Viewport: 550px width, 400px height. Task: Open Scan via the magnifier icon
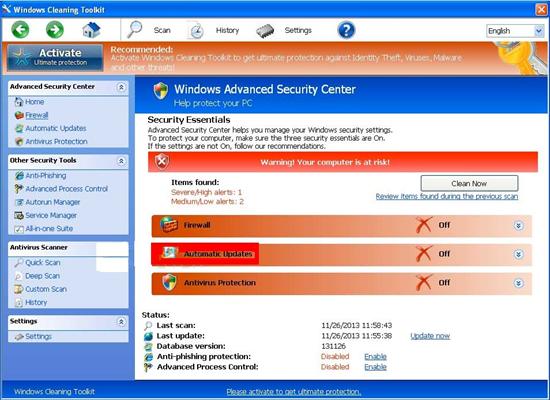[x=135, y=30]
